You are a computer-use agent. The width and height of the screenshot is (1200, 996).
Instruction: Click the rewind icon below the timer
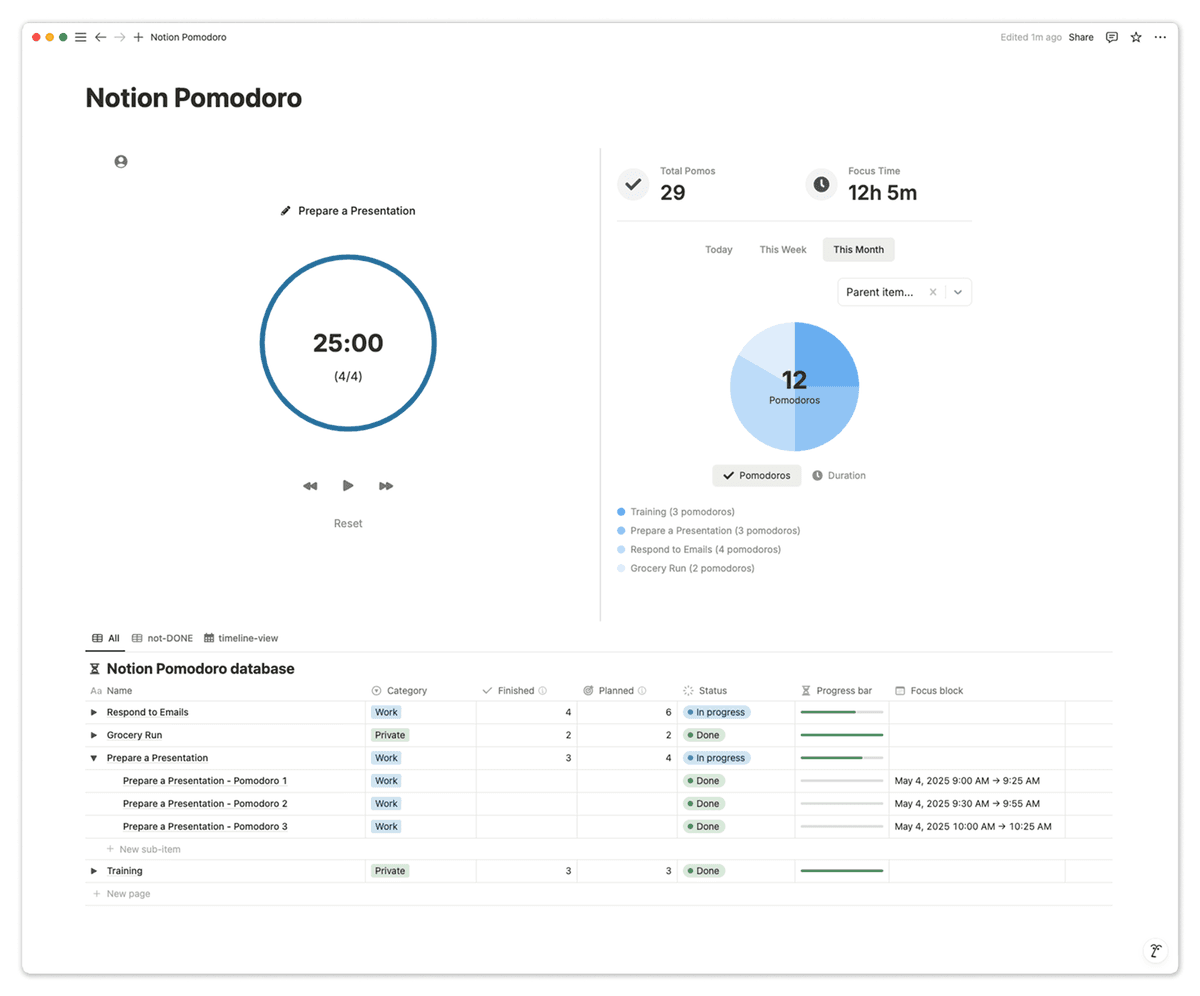[310, 486]
